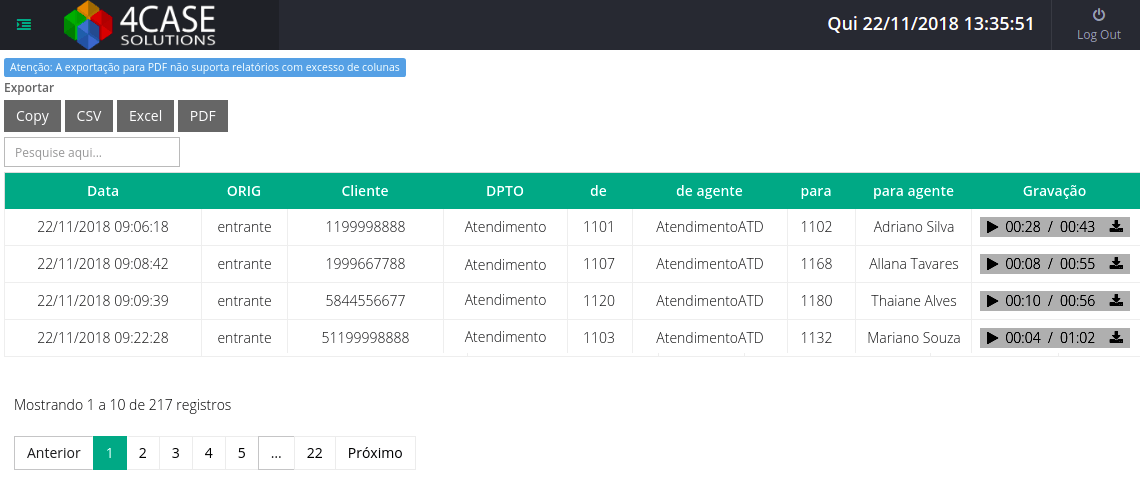Download Mariano Souza's recording

[1116, 338]
